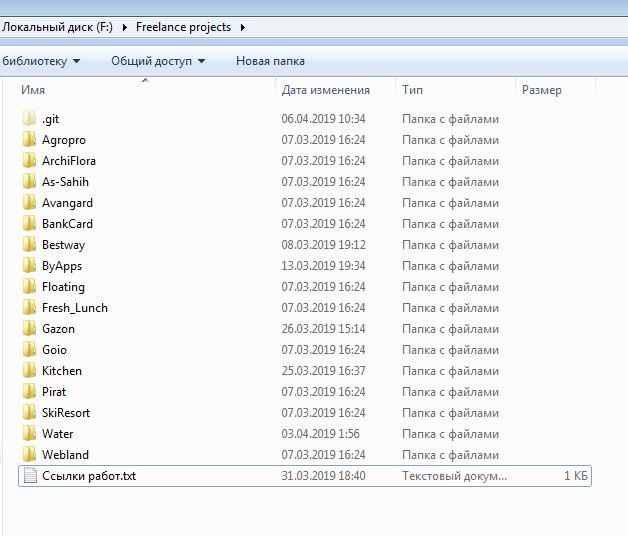
Task: Click the Bestway folder name
Action: tap(64, 245)
